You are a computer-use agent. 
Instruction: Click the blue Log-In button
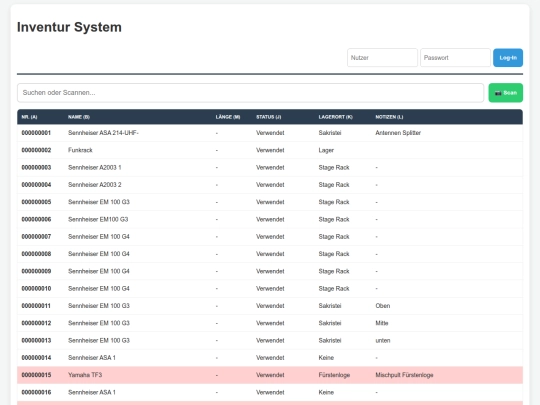pos(508,58)
